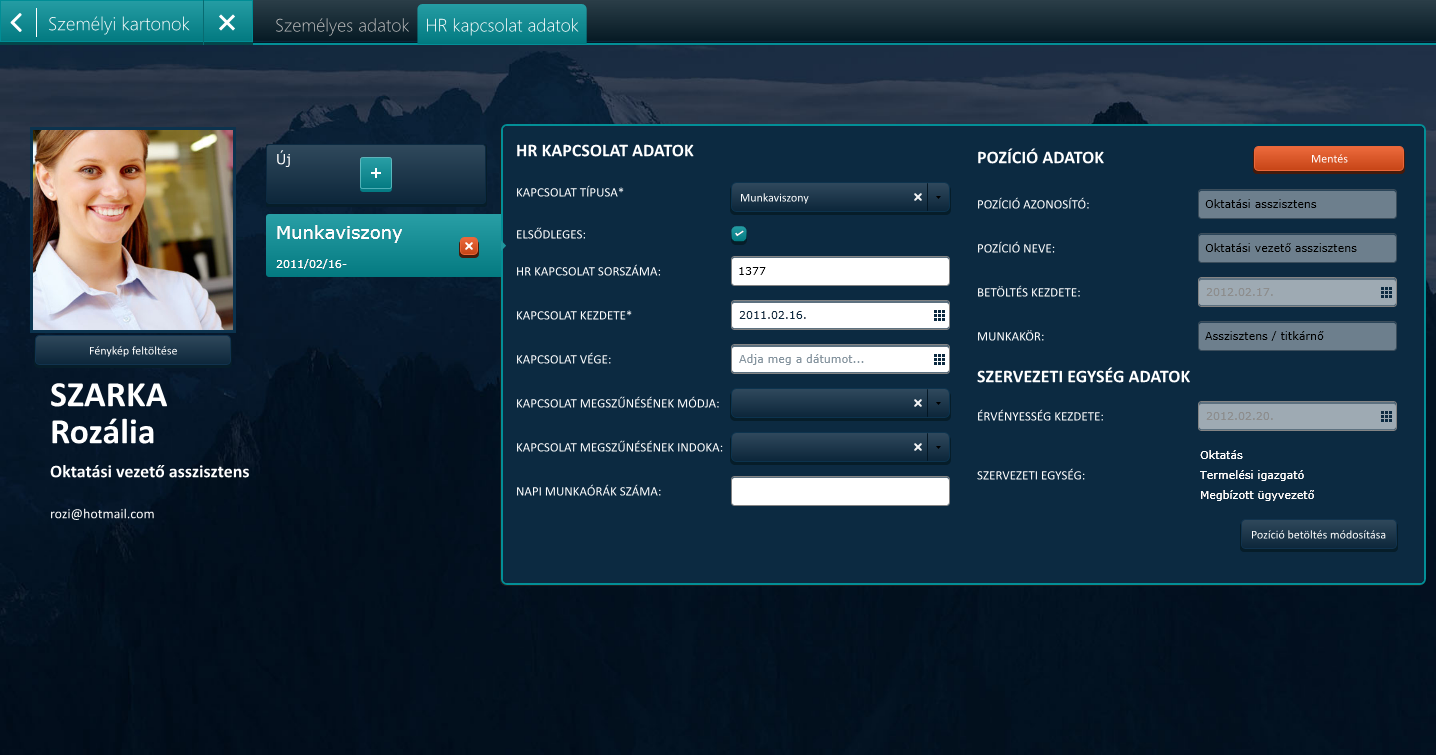Focus the Napi munkaórák száma field
This screenshot has width=1436, height=755.
[840, 491]
